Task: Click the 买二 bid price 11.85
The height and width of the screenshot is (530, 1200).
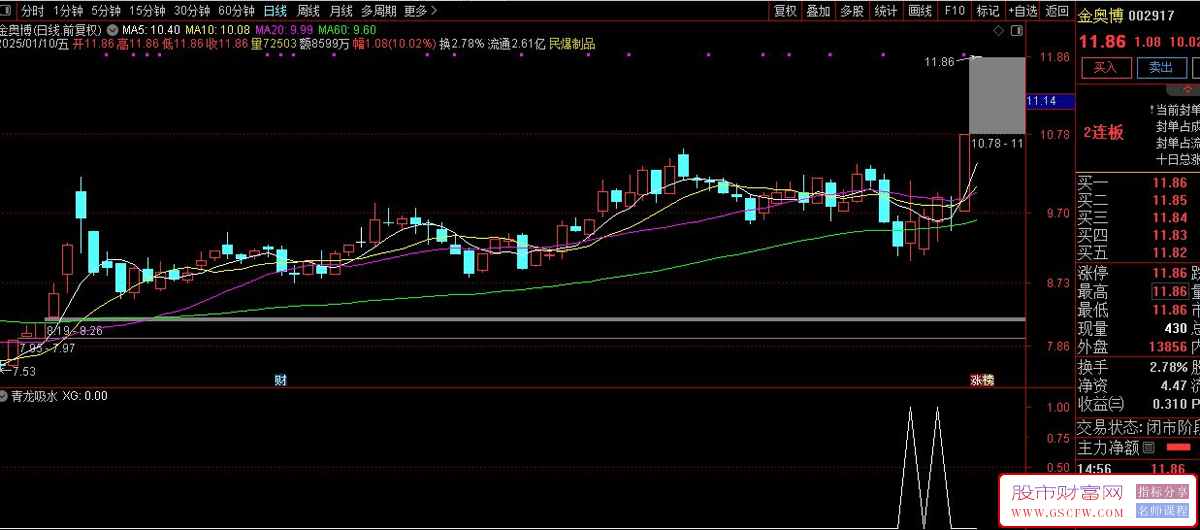Action: click(1168, 200)
